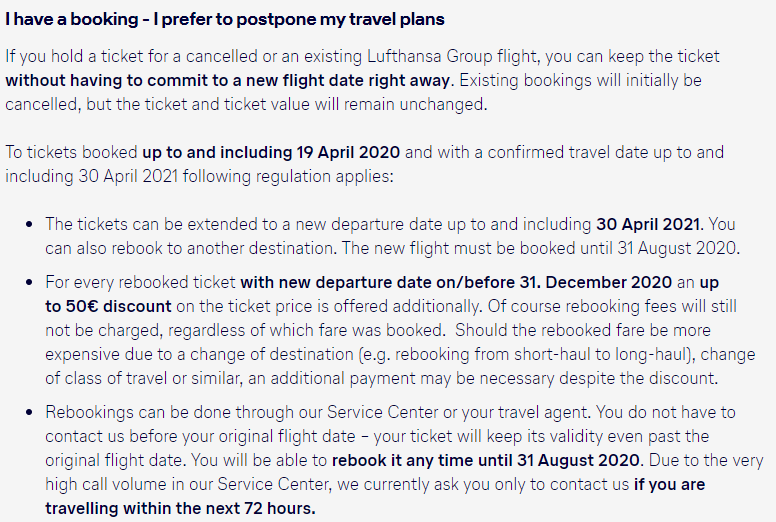The height and width of the screenshot is (522, 776).
Task: Click bold phrase 'up to and including 19 April 2020'
Action: pyautogui.click(x=271, y=152)
